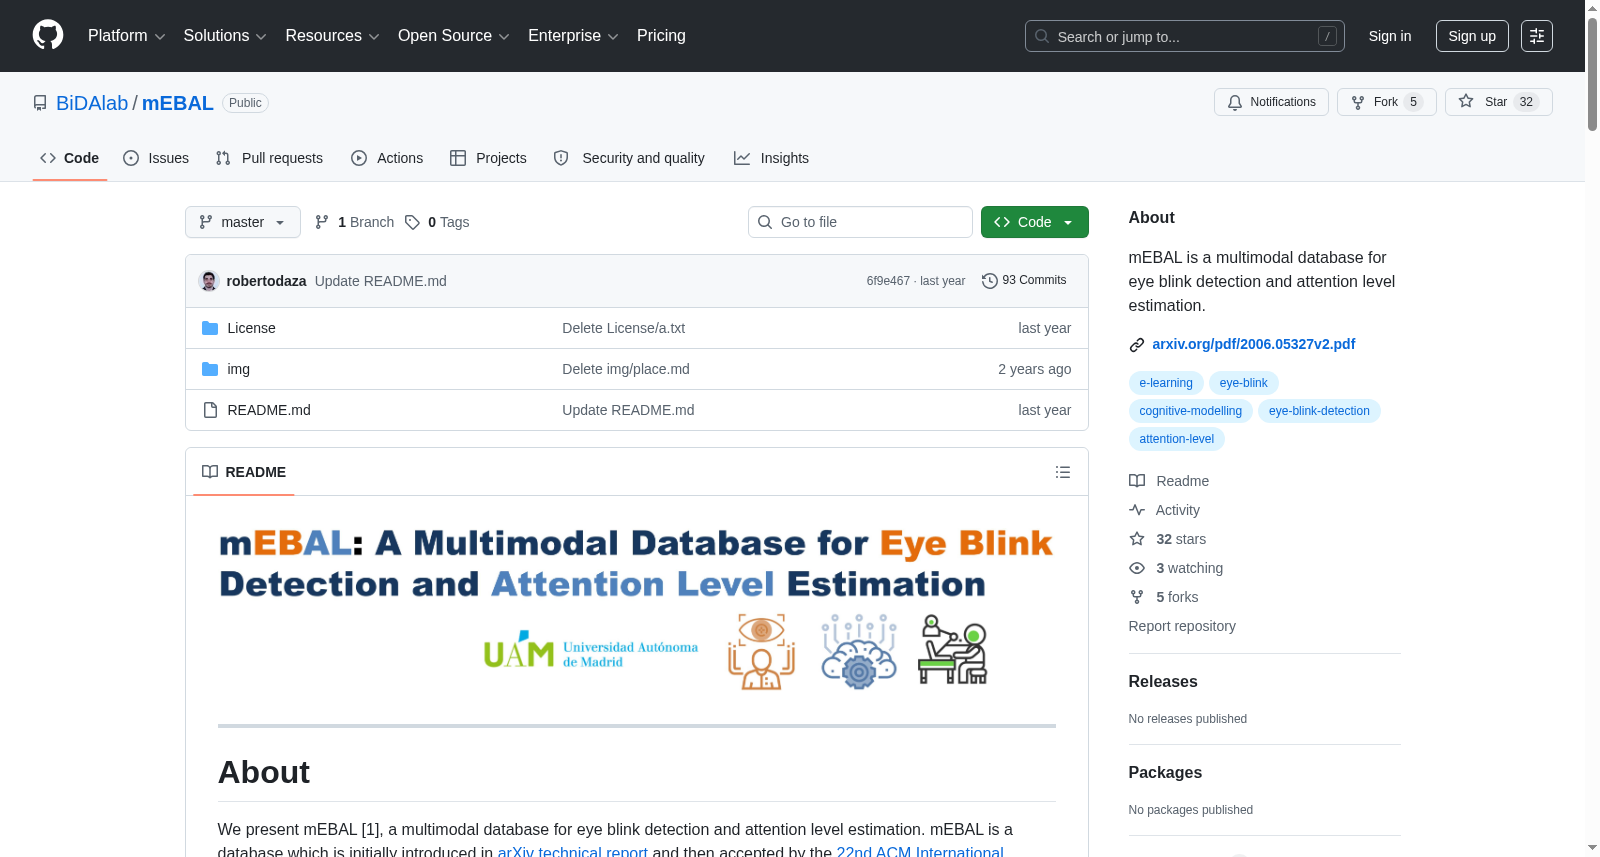Focus the Search or jump to field

point(1185,36)
